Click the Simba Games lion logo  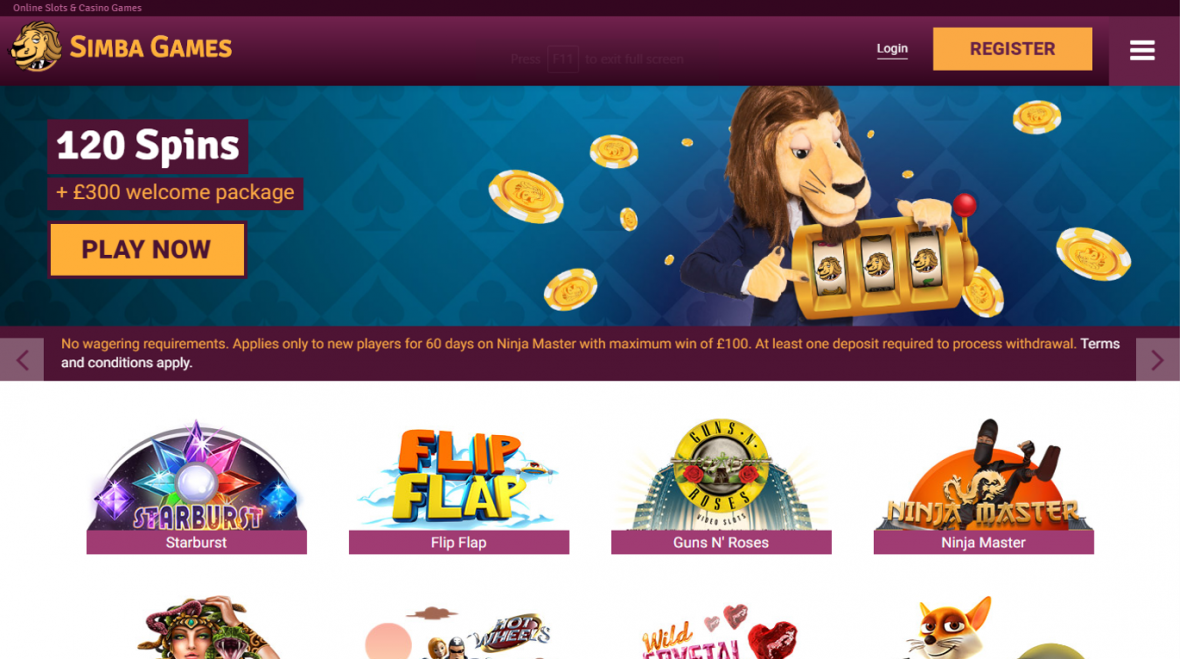pyautogui.click(x=35, y=47)
